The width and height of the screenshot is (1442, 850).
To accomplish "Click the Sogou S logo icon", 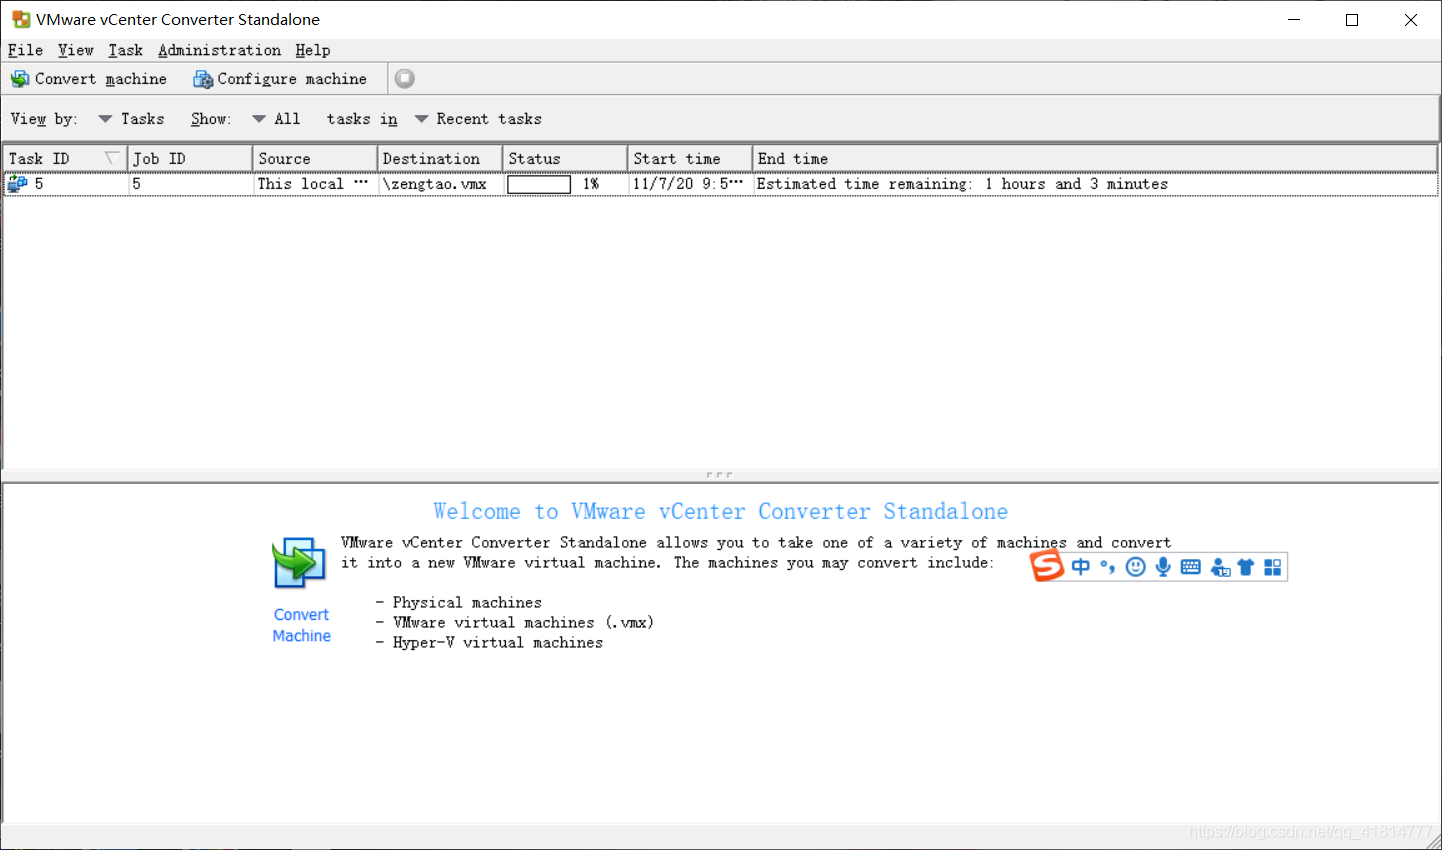I will tap(1047, 567).
